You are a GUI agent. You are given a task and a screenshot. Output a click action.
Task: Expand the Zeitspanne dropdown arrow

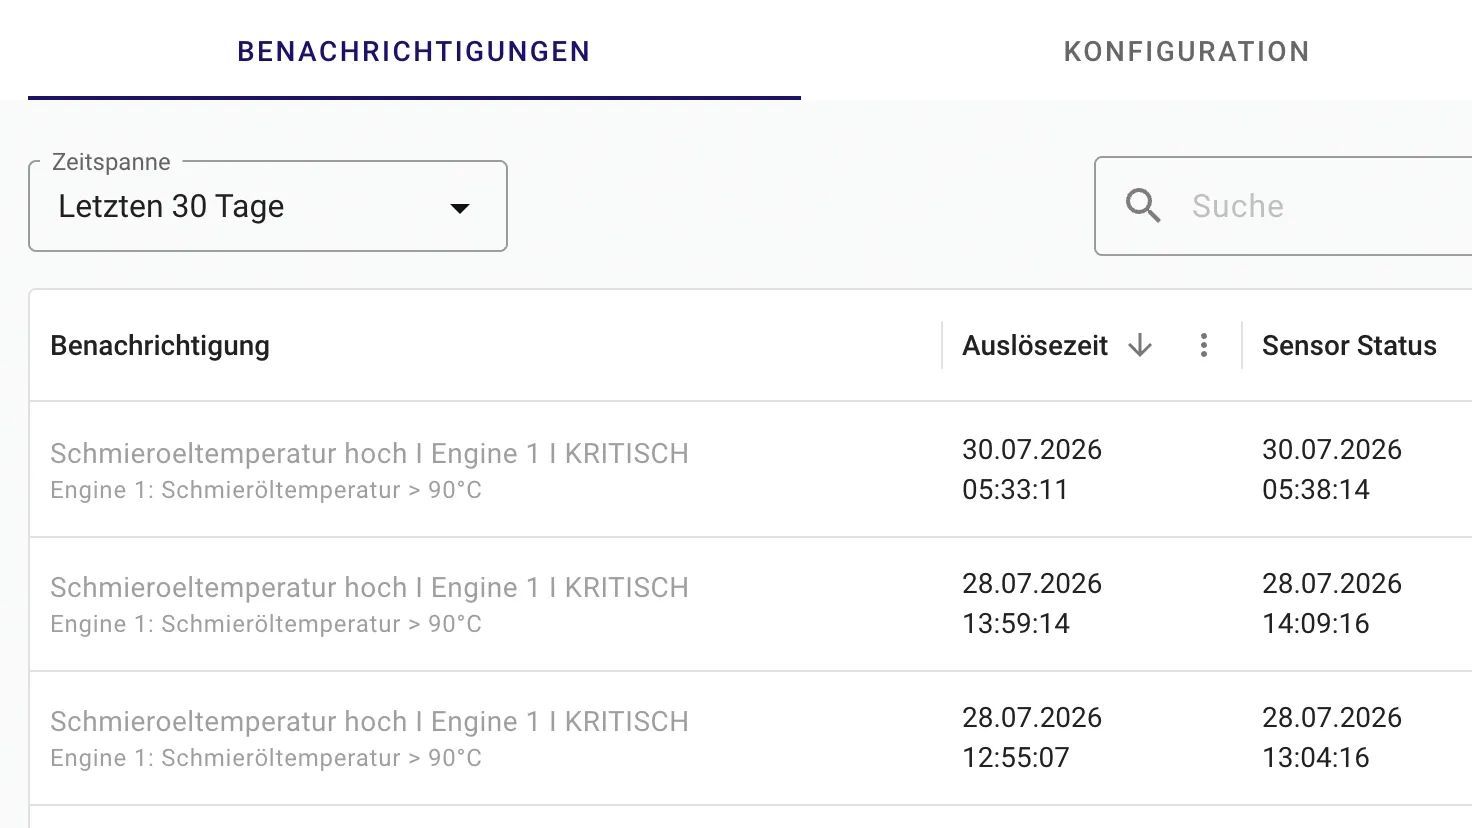[460, 208]
